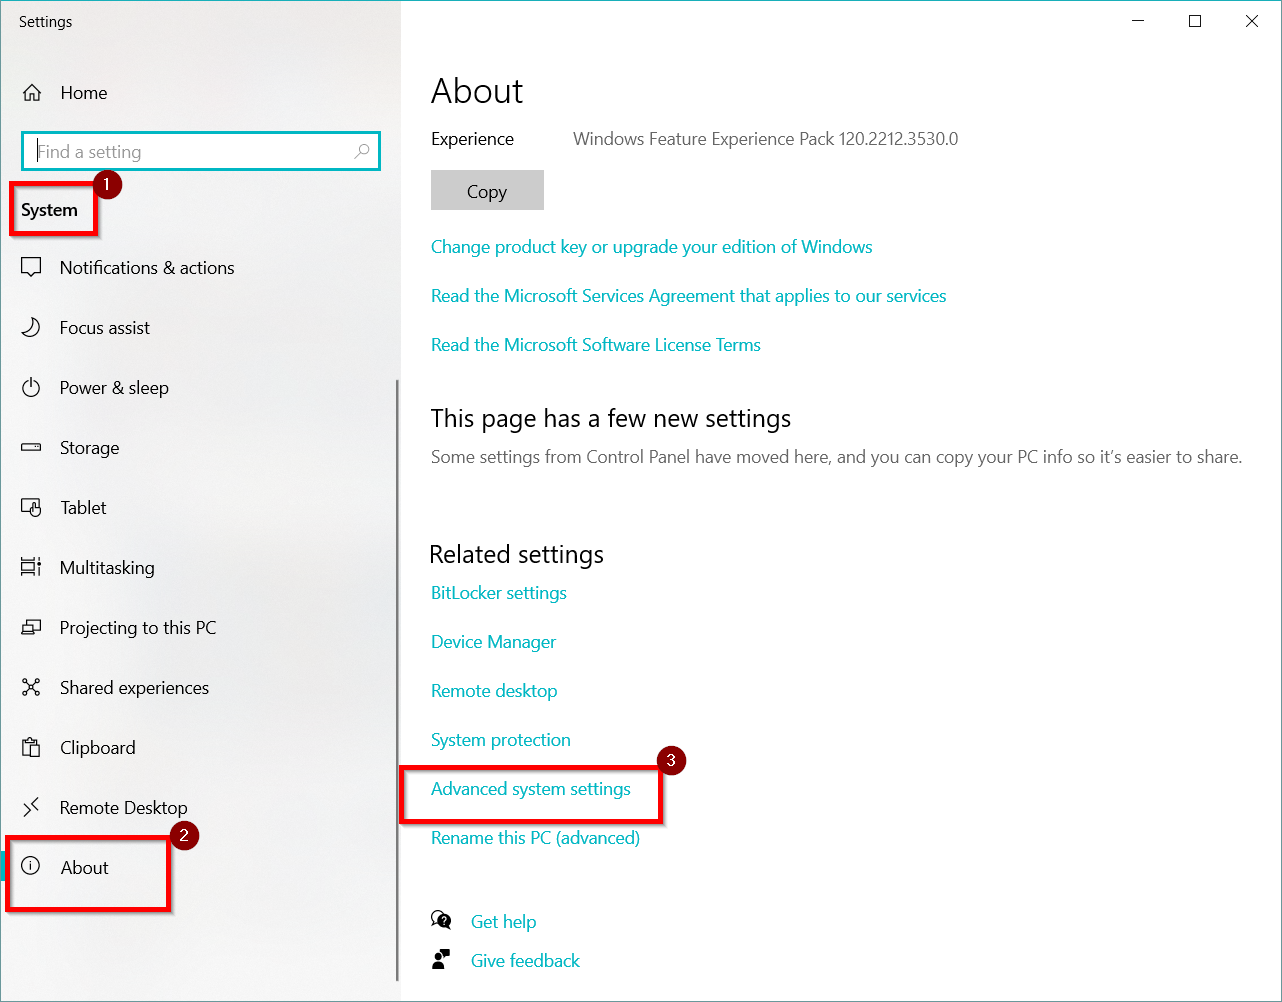Screen dimensions: 1282x1002
Task: Click the Give feedback option
Action: [x=525, y=960]
